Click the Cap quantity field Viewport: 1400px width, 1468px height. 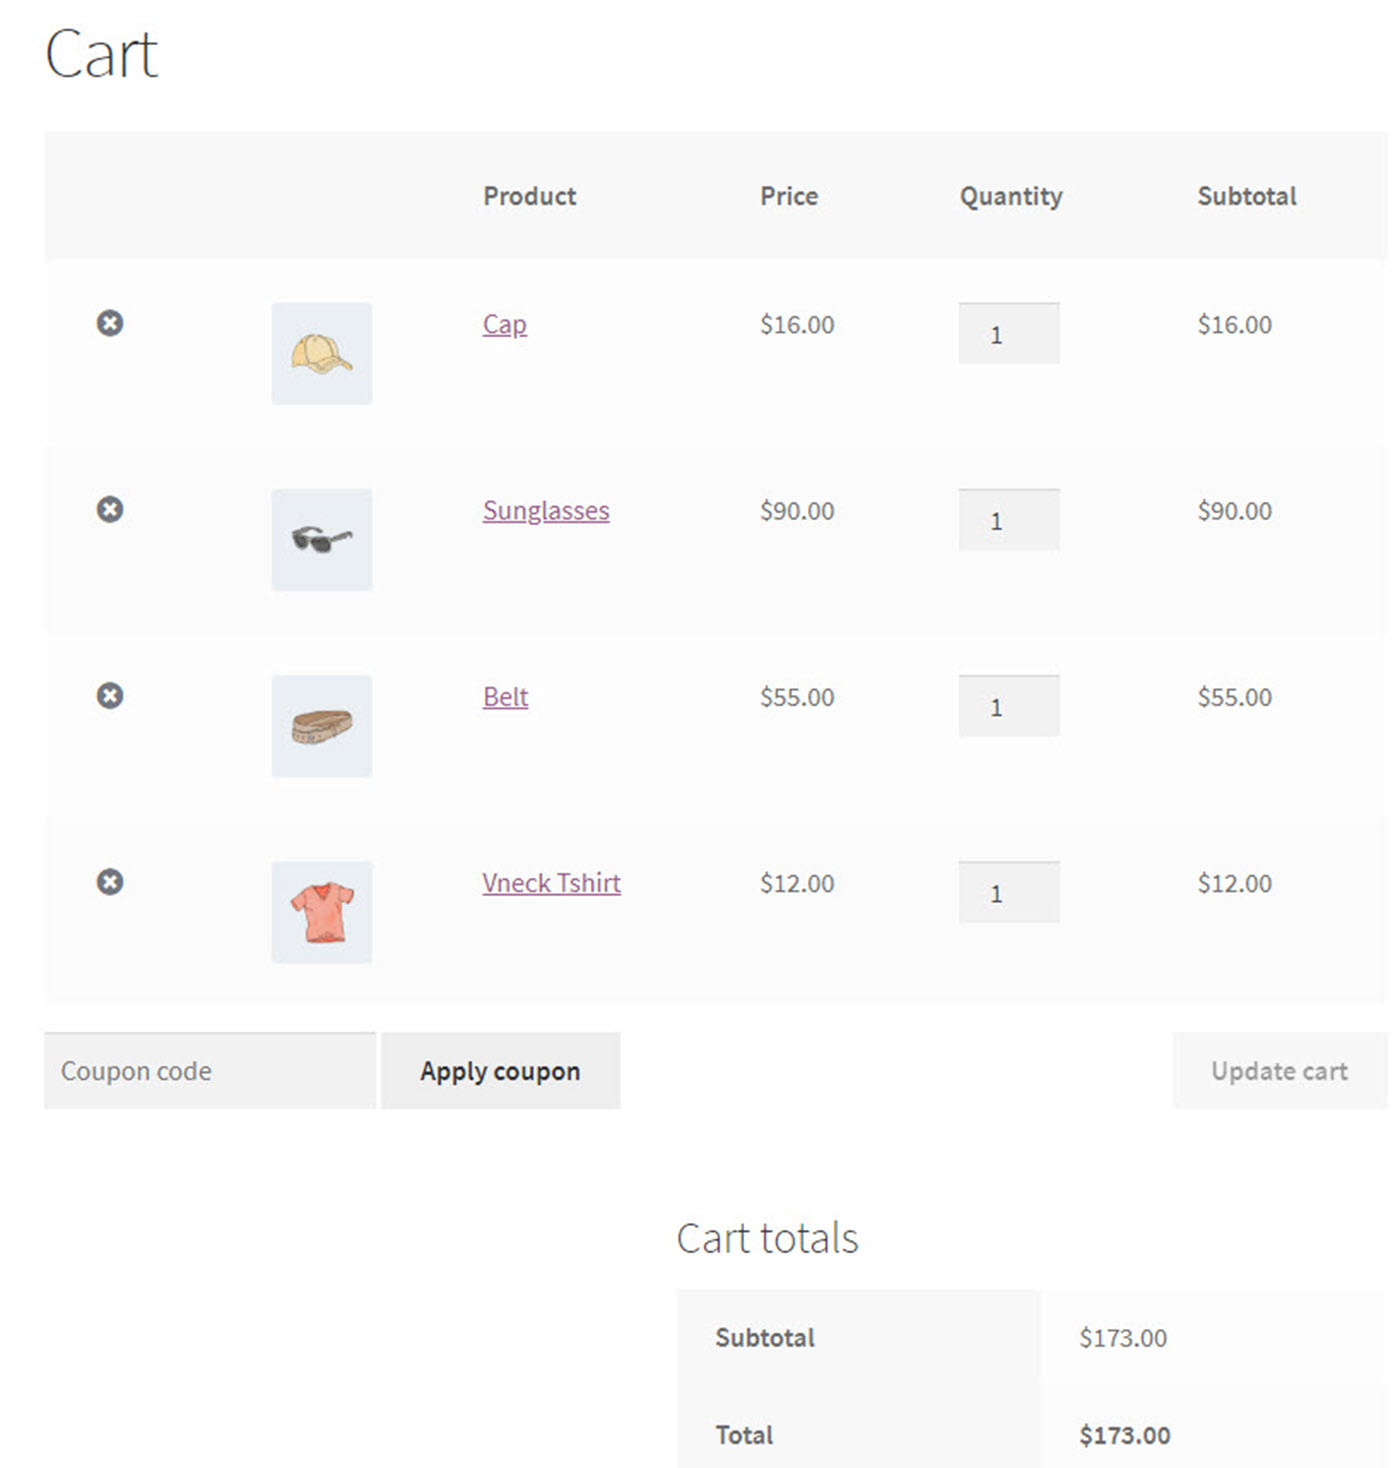1008,334
